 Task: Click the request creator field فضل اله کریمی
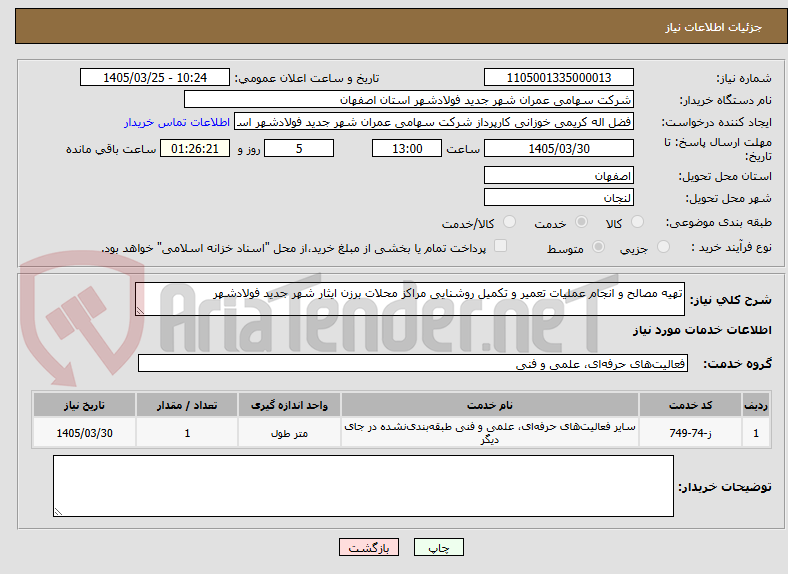(434, 122)
